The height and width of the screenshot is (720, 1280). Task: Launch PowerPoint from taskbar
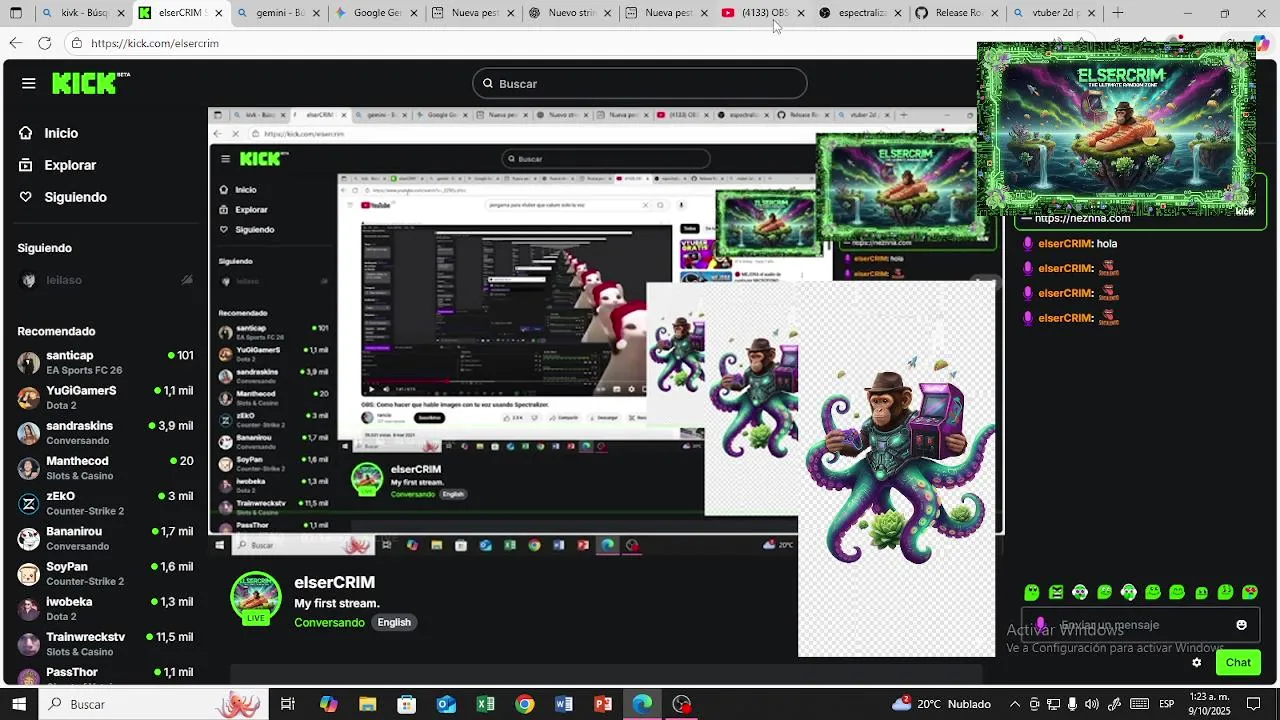pyautogui.click(x=603, y=704)
